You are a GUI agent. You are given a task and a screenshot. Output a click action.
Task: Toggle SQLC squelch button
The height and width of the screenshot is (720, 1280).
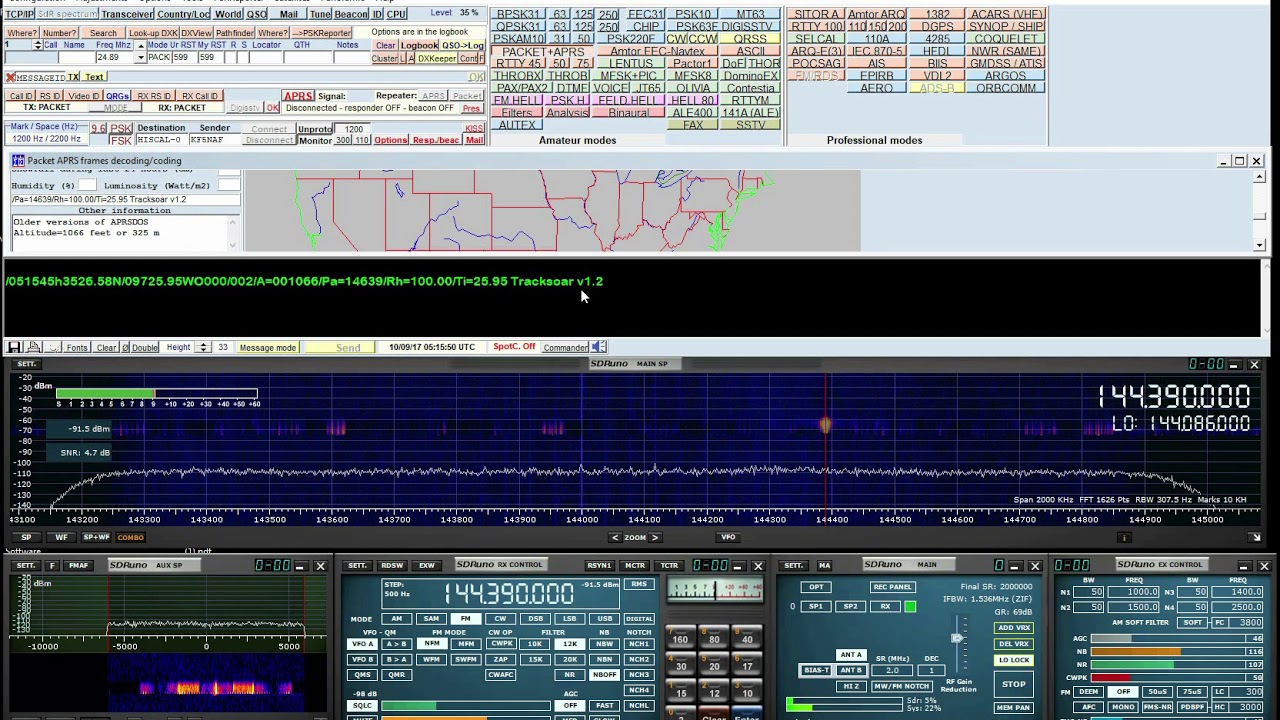pyautogui.click(x=362, y=706)
